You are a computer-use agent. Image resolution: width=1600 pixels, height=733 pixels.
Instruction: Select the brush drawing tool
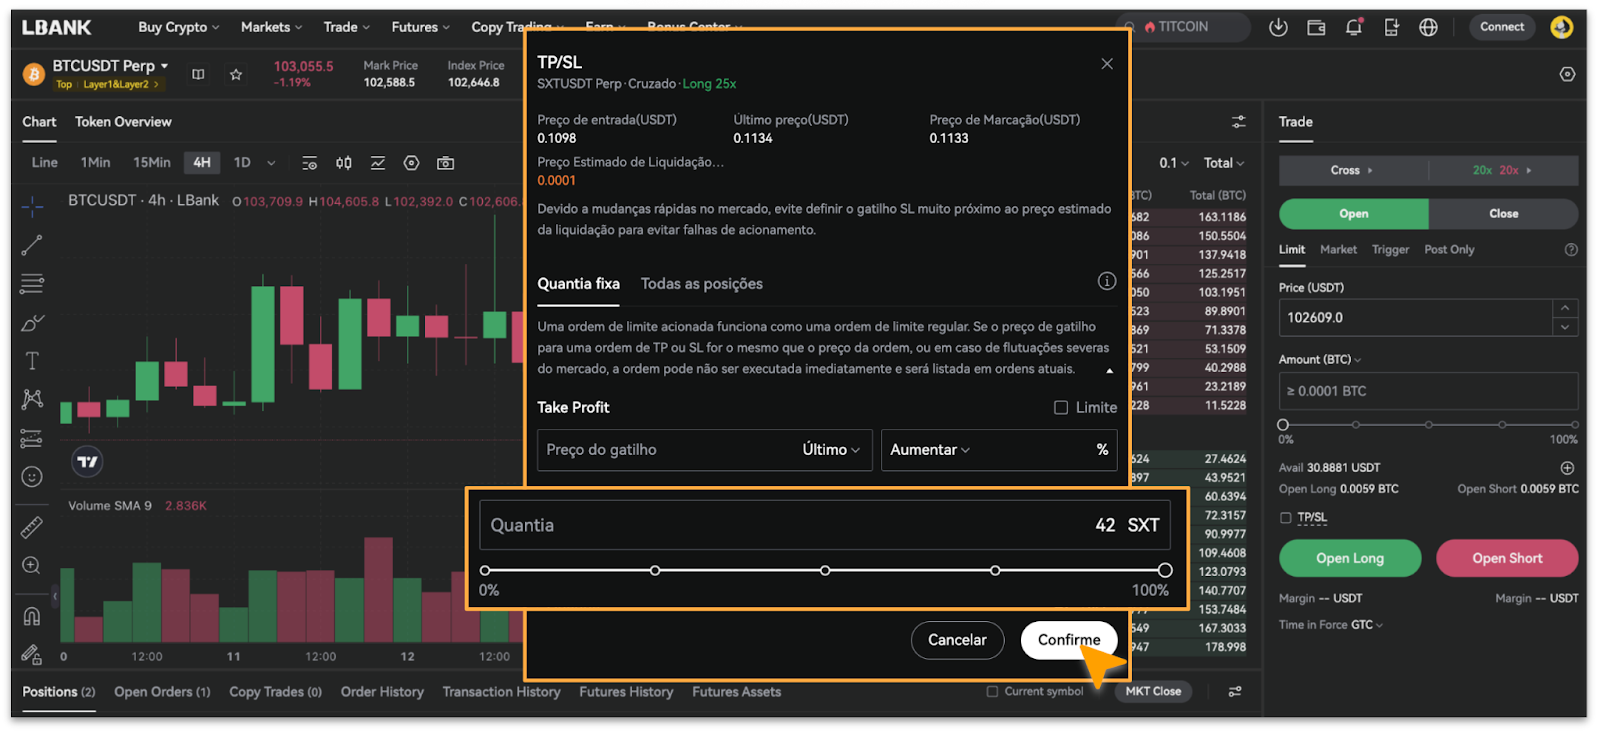32,322
